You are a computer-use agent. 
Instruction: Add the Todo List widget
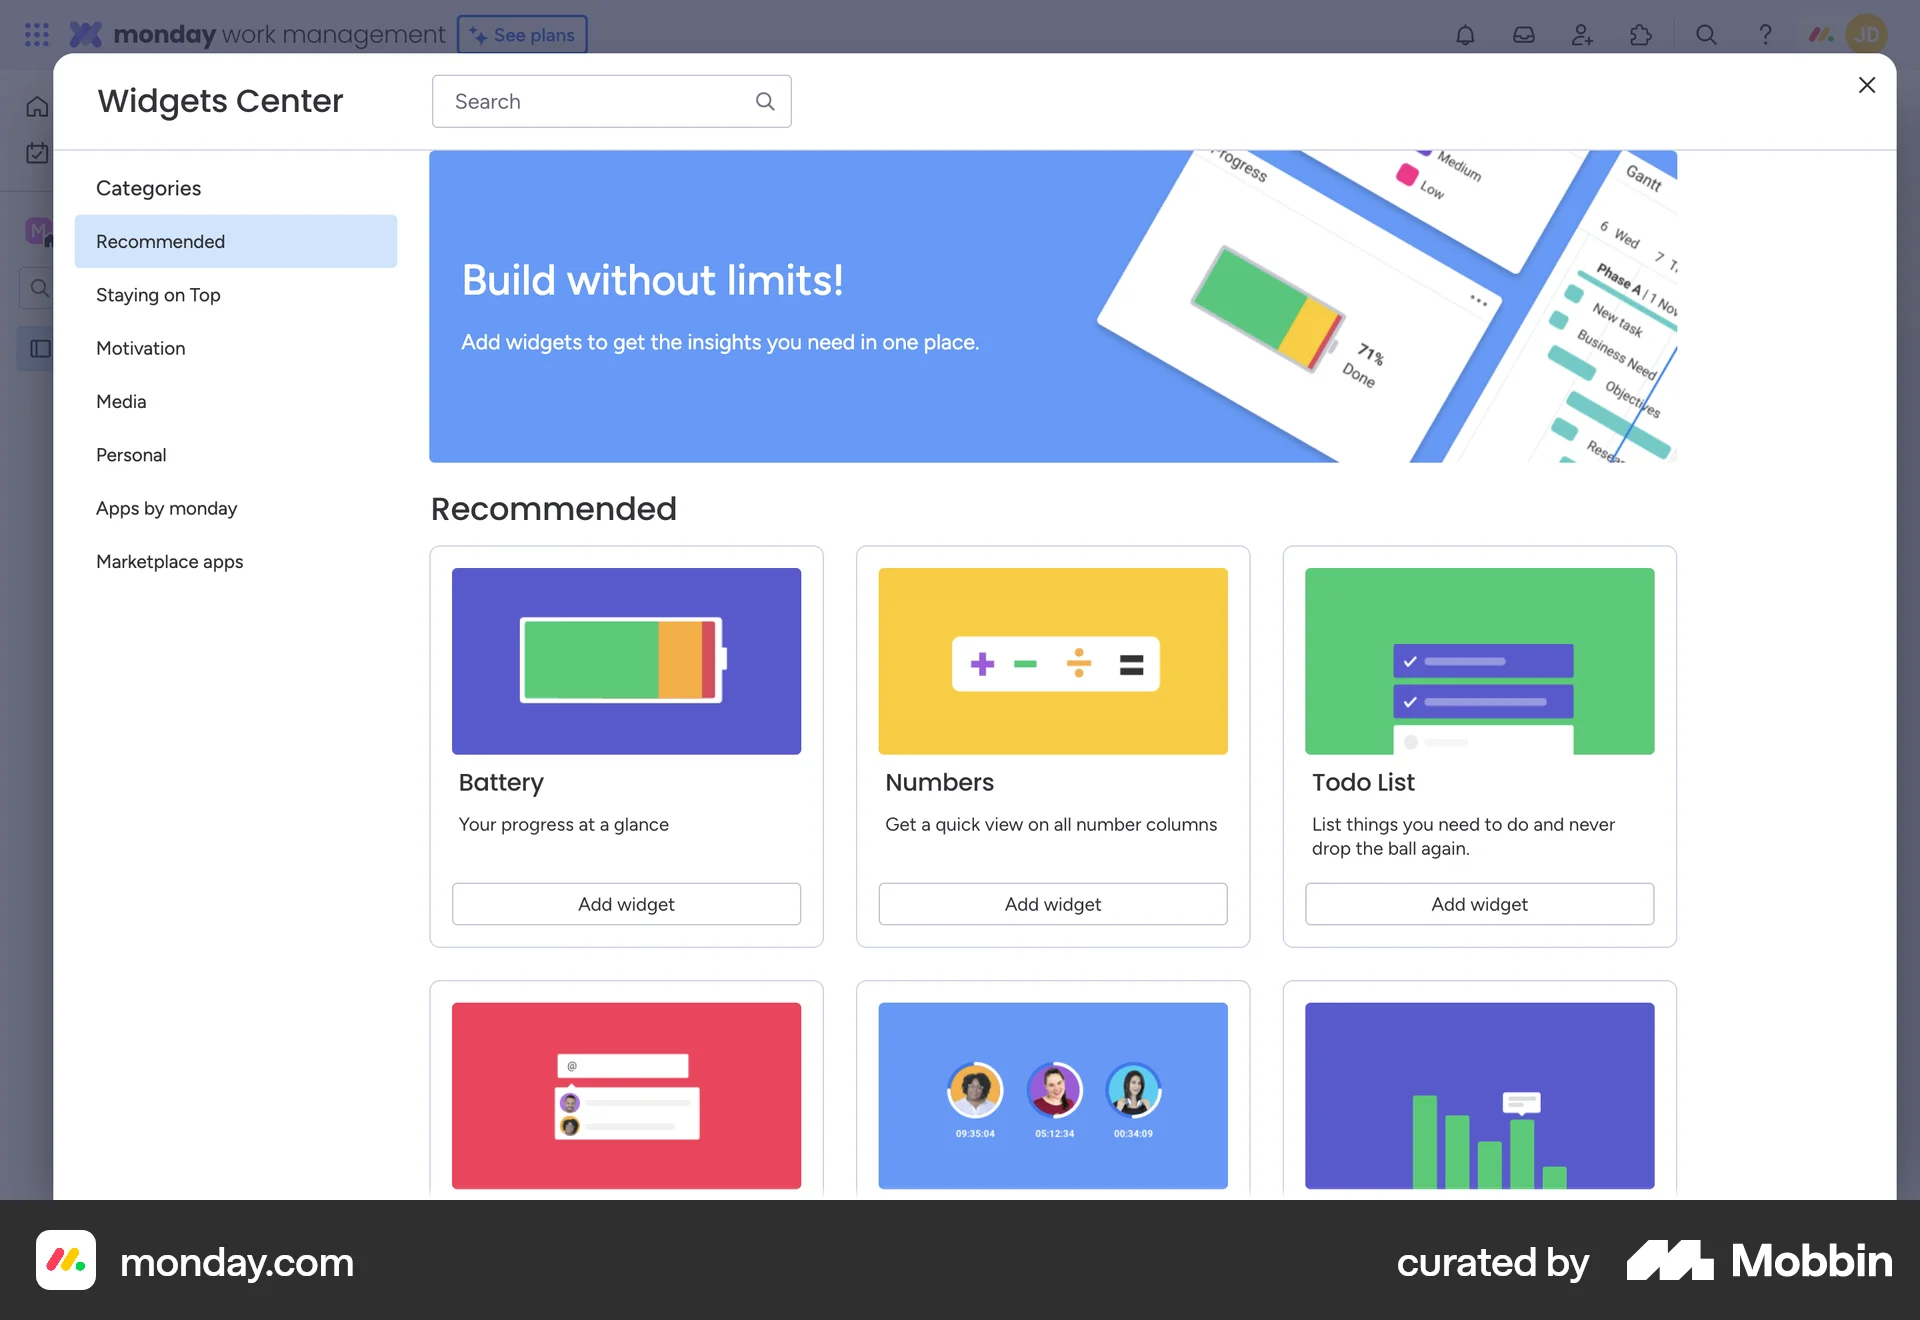[x=1479, y=903]
